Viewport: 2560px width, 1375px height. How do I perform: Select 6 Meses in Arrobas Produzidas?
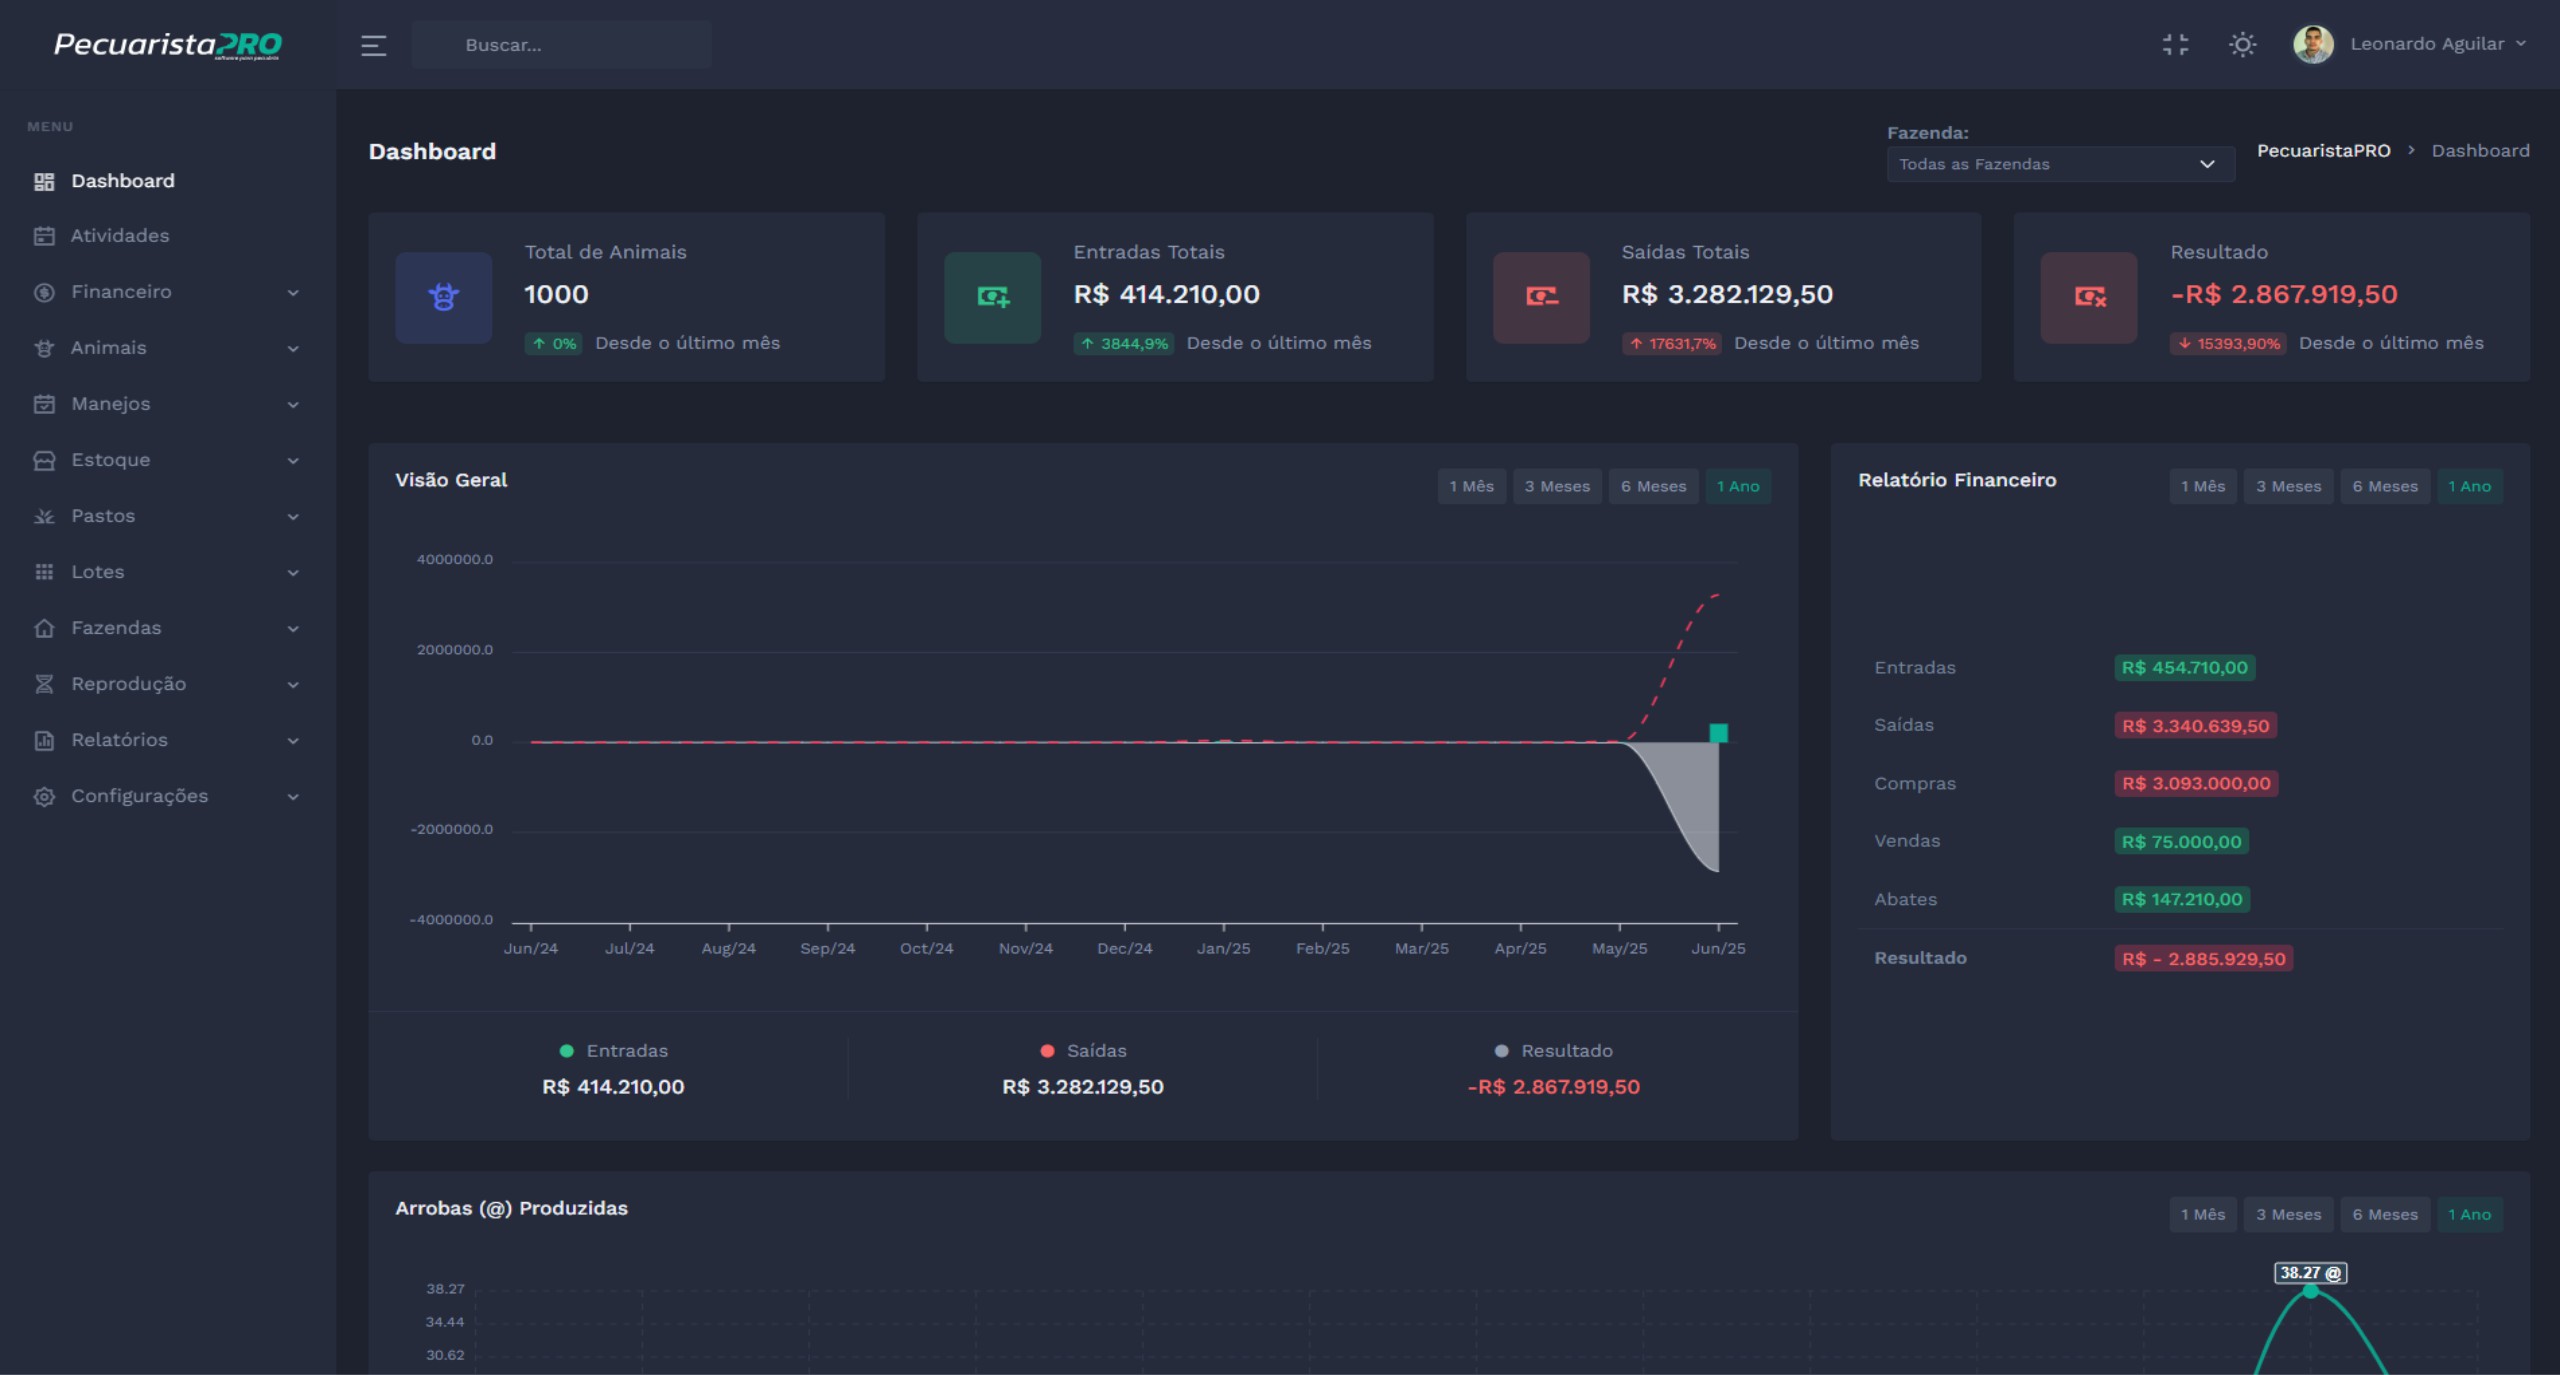tap(2384, 1215)
